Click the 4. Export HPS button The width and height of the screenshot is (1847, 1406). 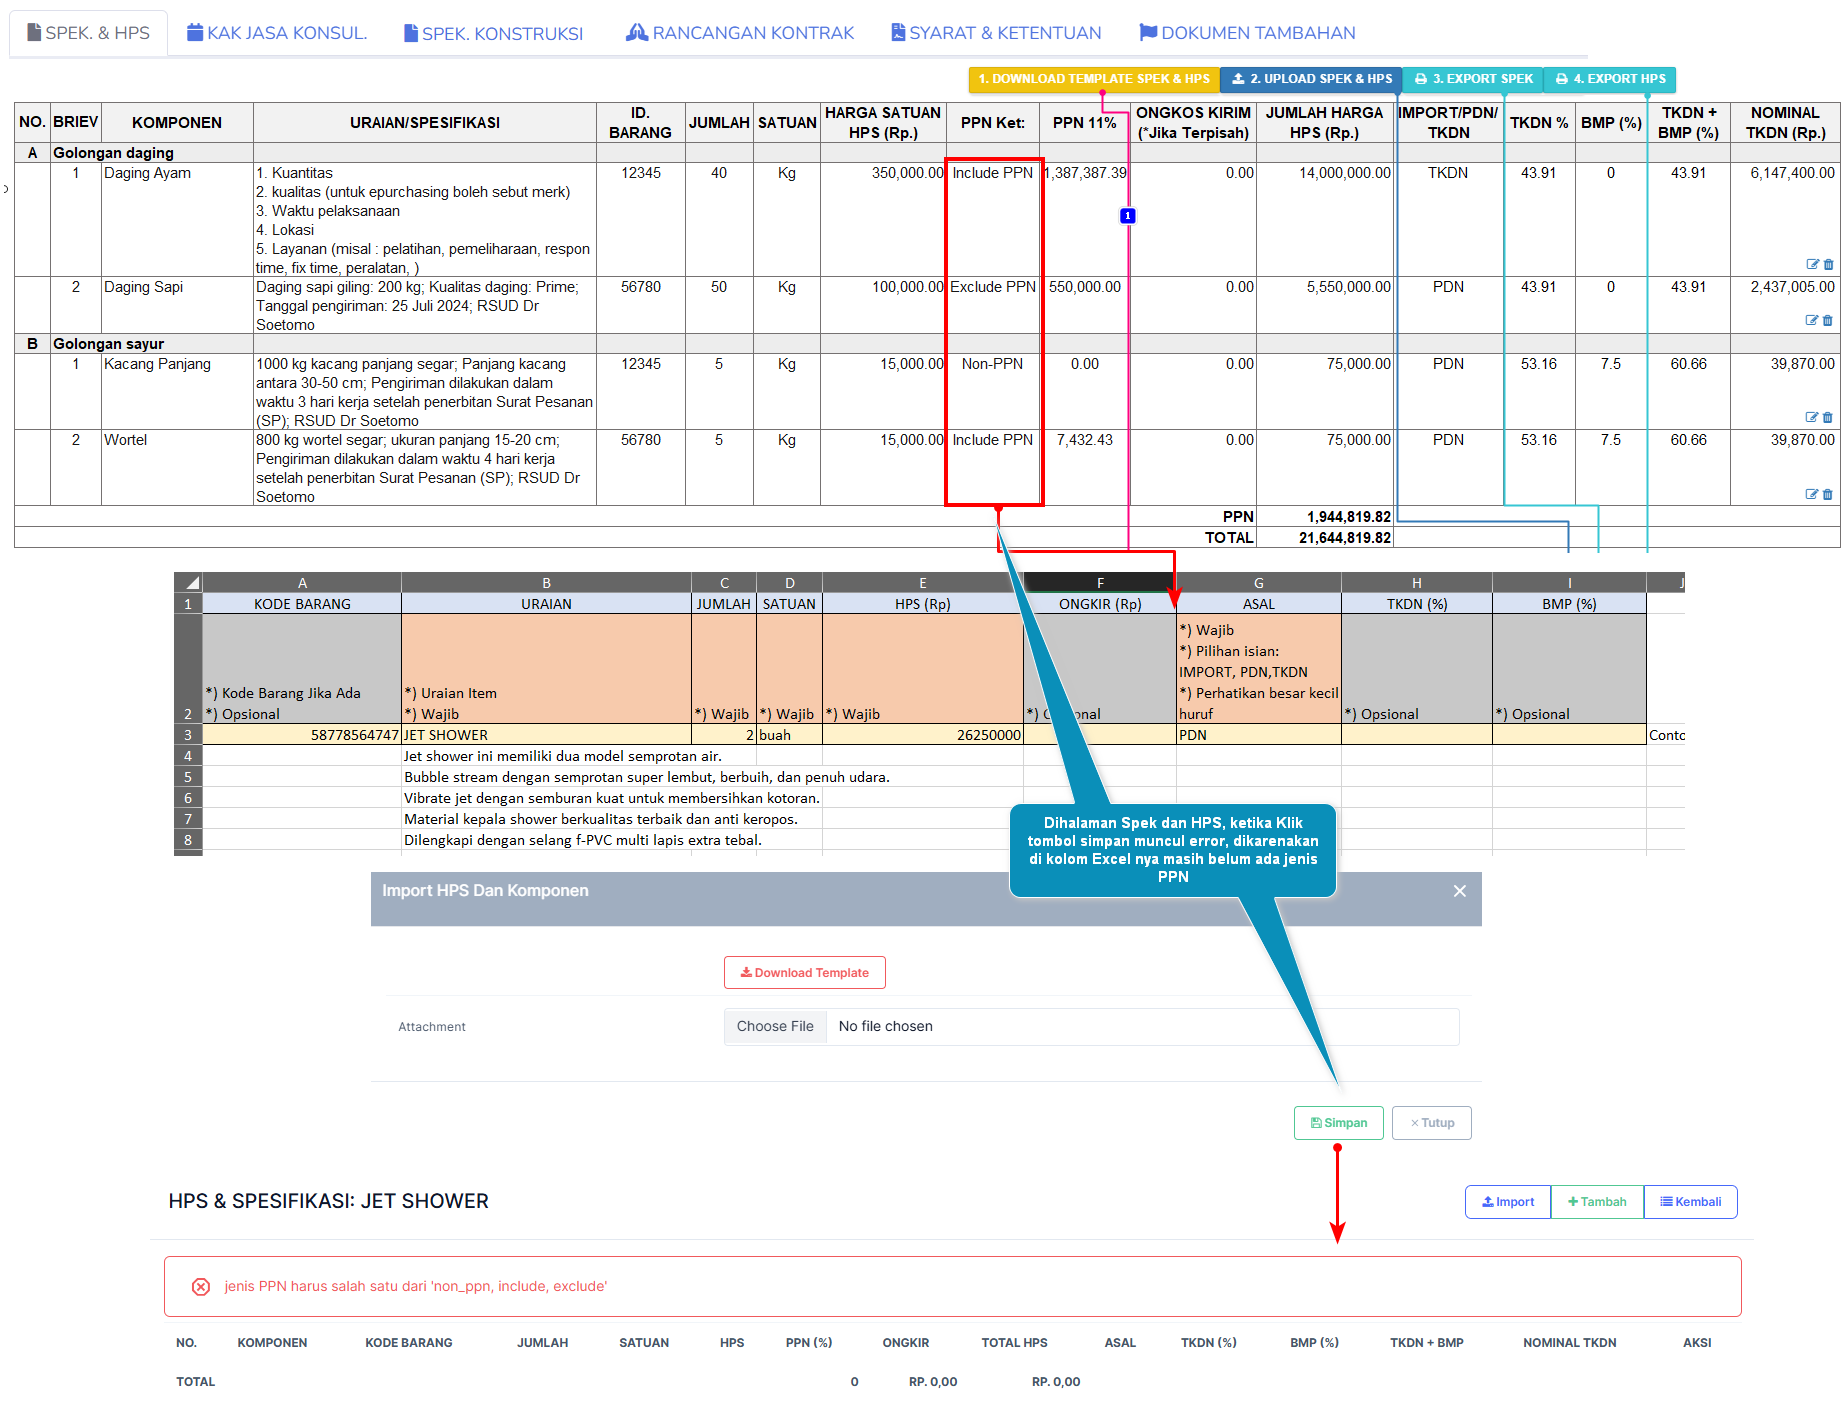pyautogui.click(x=1610, y=79)
